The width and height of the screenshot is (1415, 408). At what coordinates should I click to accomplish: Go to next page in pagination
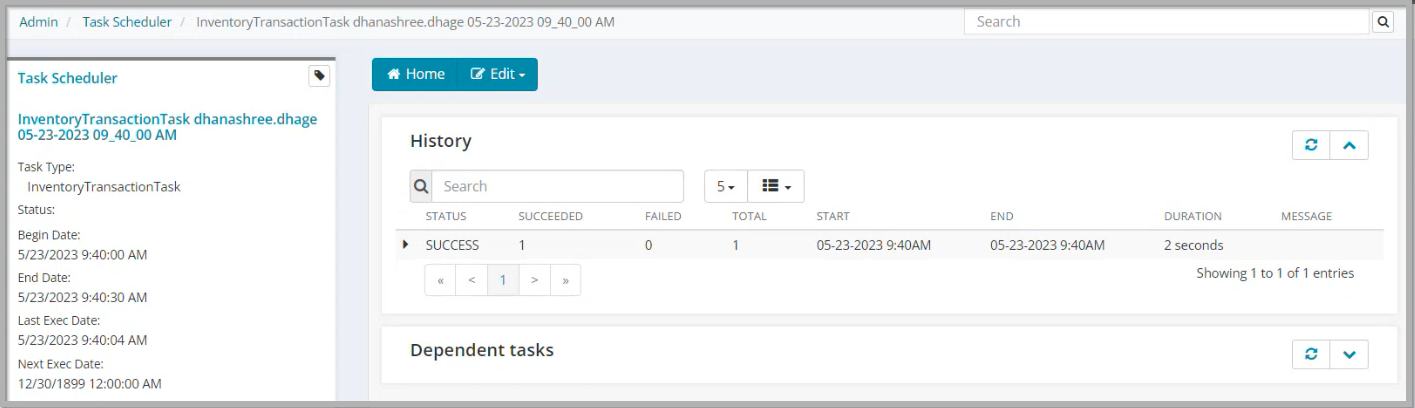pos(534,280)
